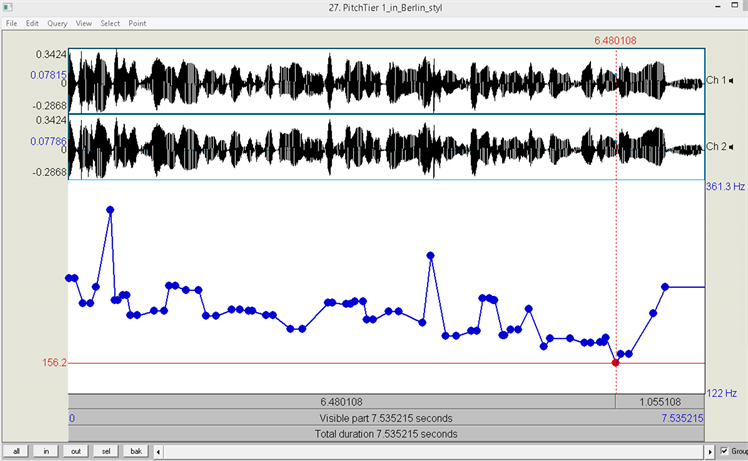Play the 'Visible part 7.535215 seconds' bar

coord(387,418)
